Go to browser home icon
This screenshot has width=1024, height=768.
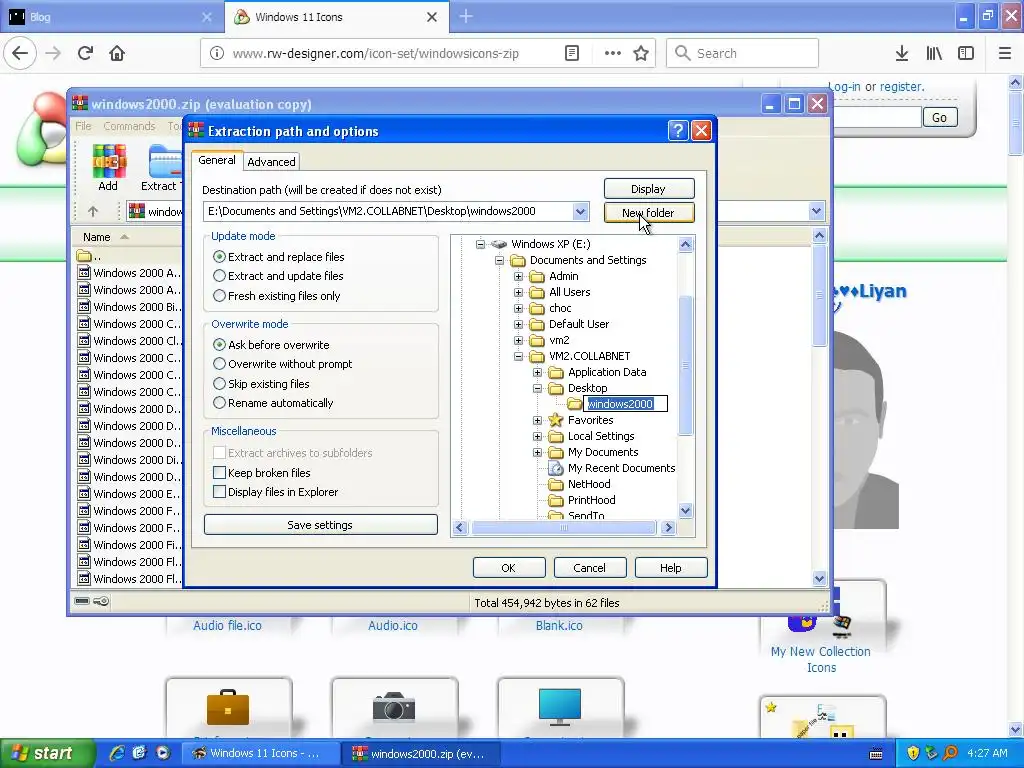click(117, 53)
